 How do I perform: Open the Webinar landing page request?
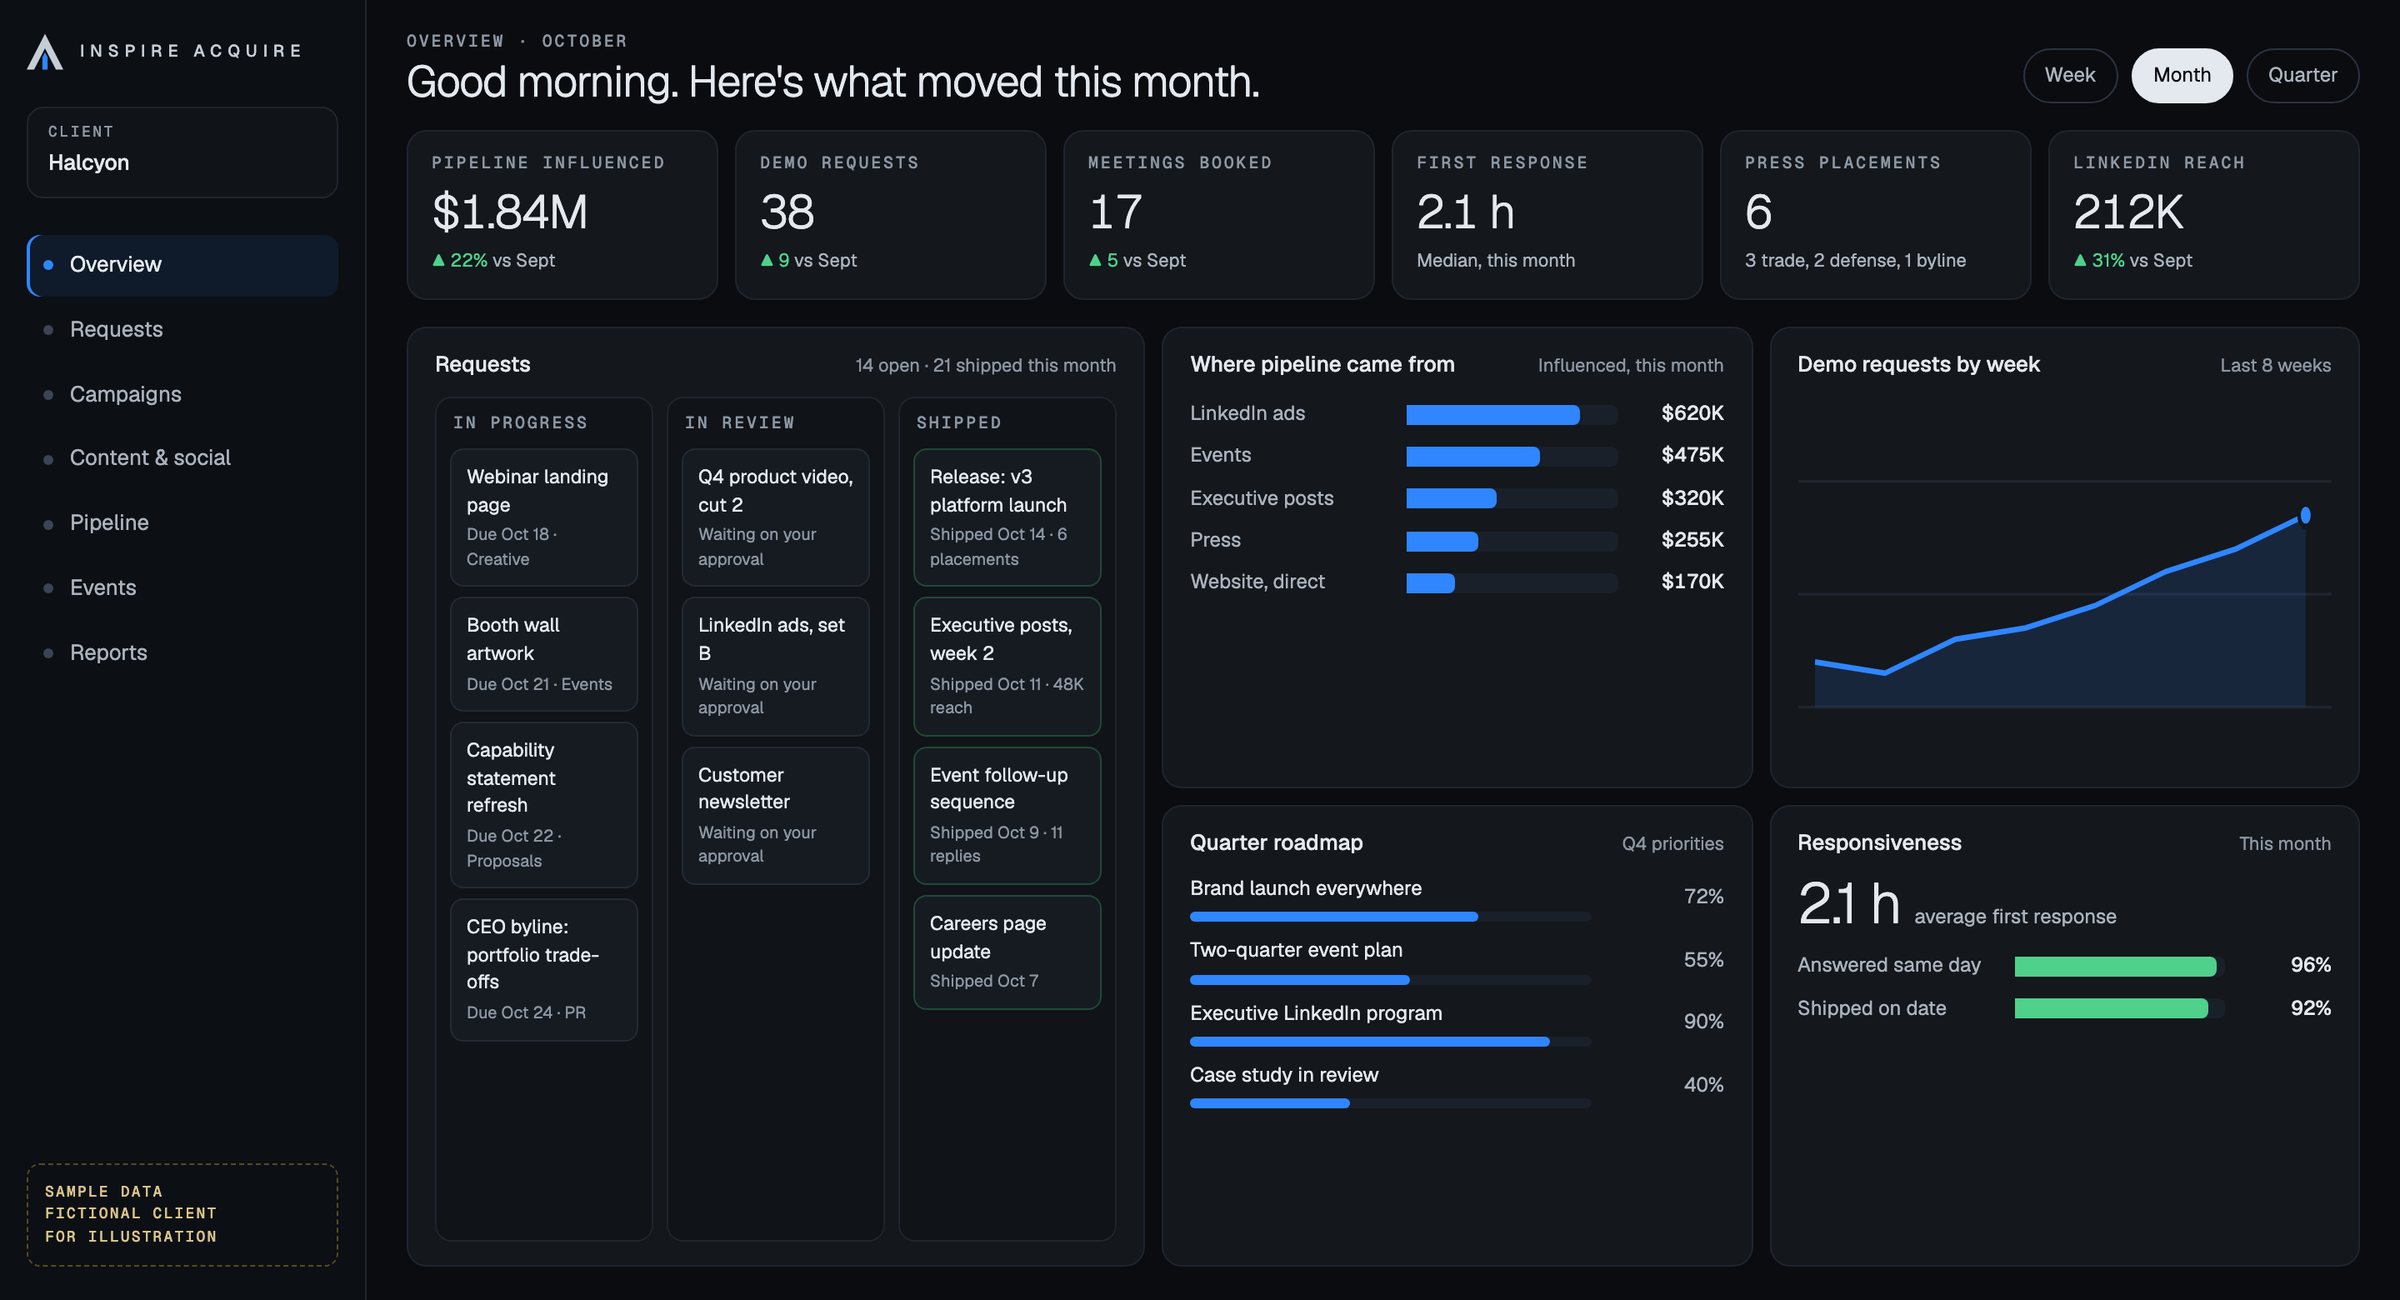pyautogui.click(x=544, y=517)
